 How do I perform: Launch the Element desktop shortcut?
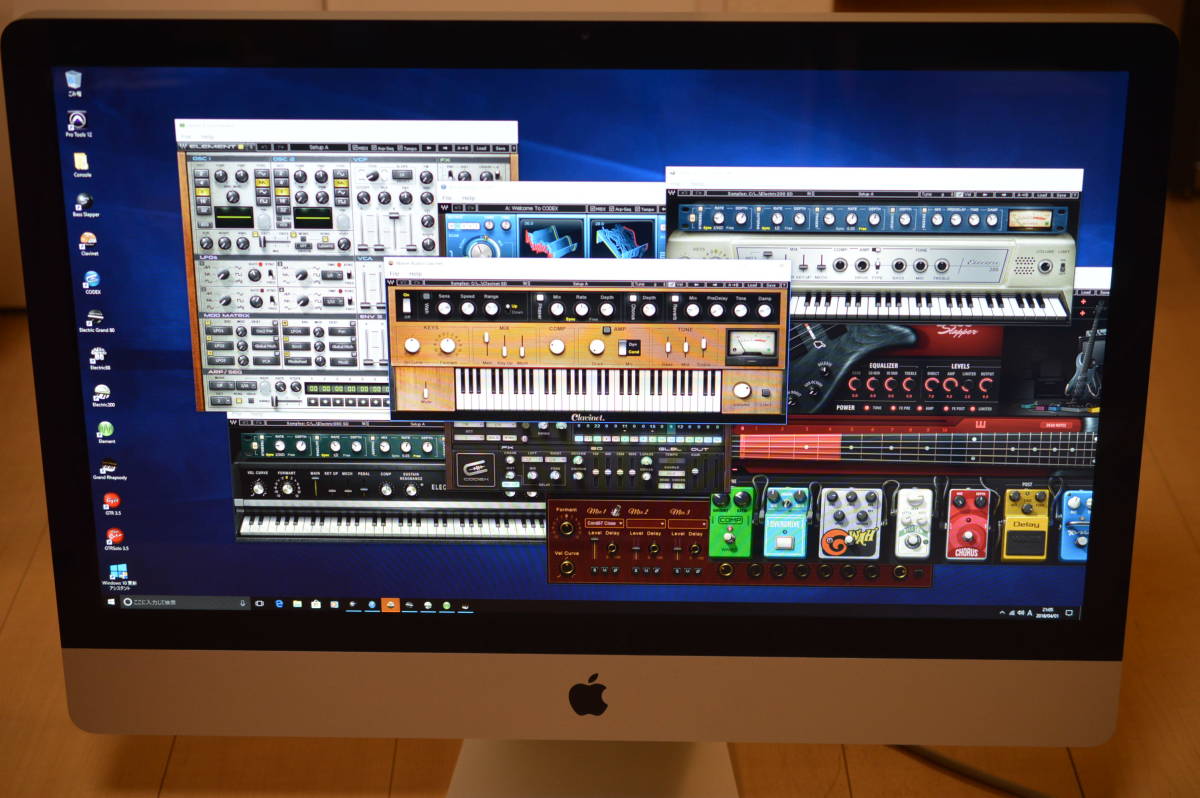(x=106, y=434)
